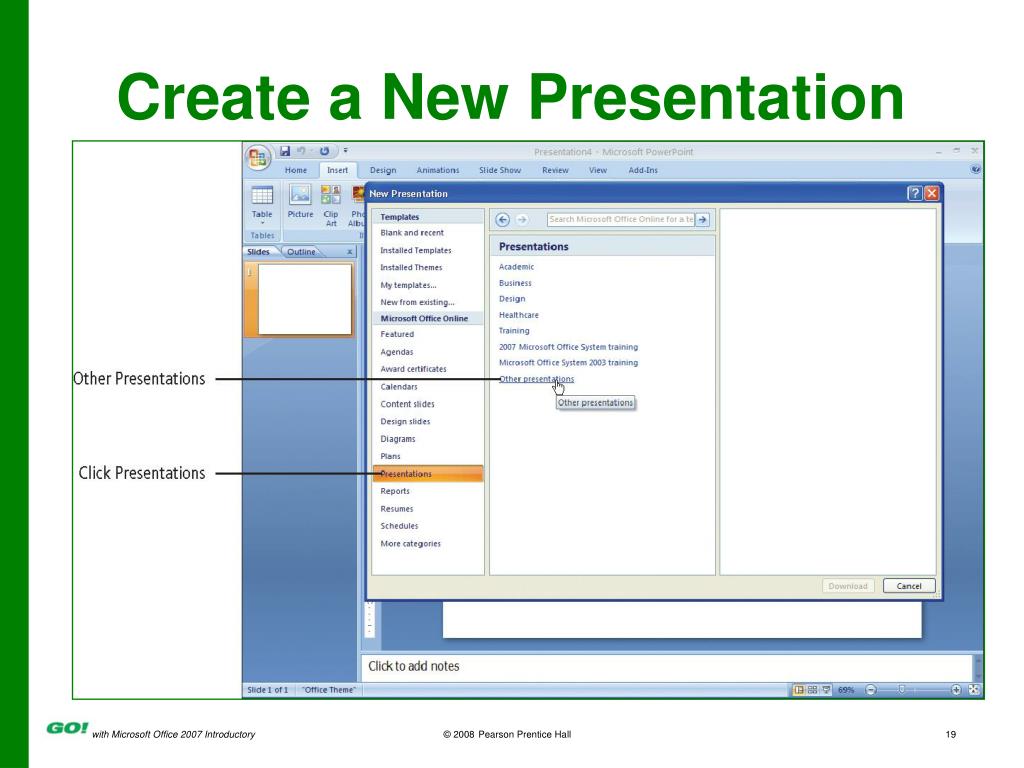Switch to Normal view icon in status bar

pos(798,690)
